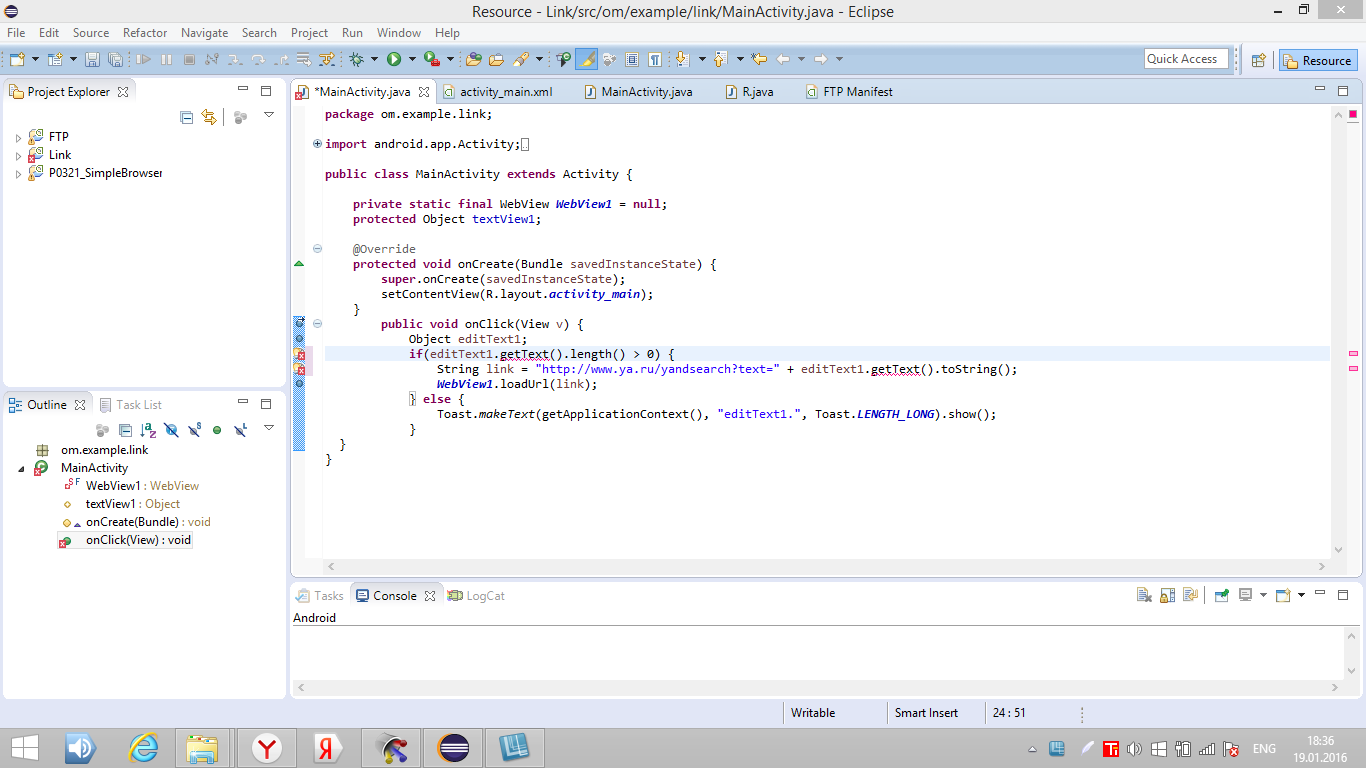This screenshot has height=768, width=1366.
Task: Click the Save All toolbar icon
Action: click(114, 60)
